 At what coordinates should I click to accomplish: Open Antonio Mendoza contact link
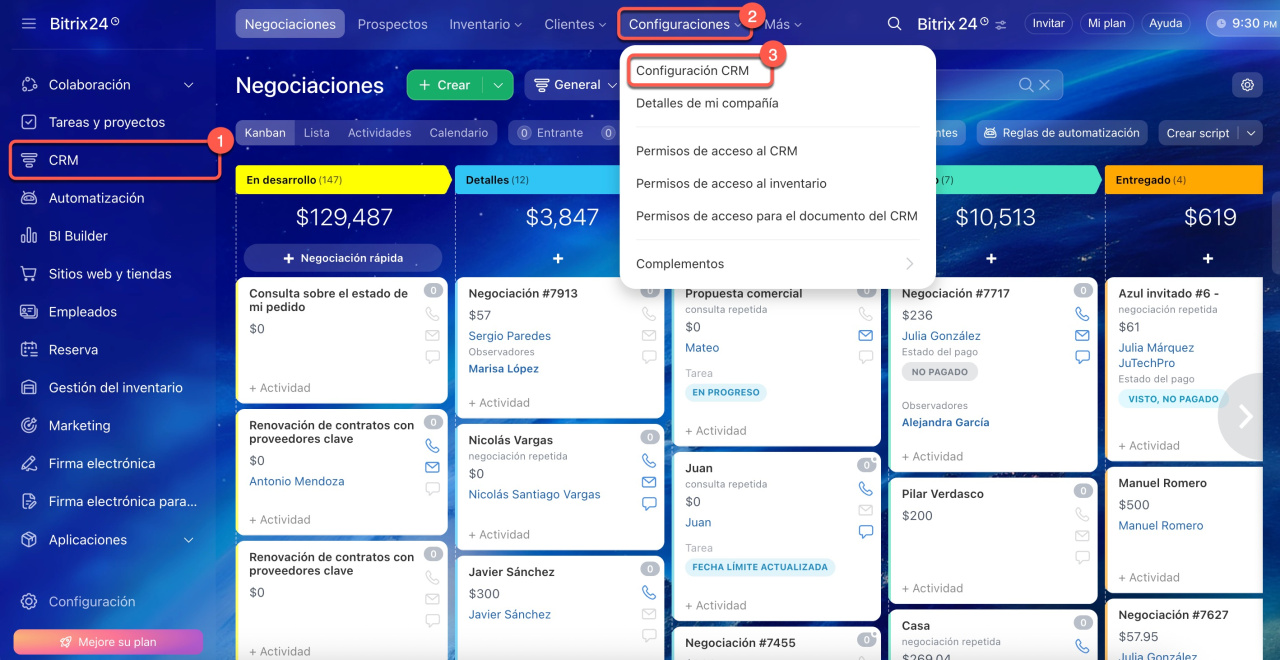tap(296, 482)
